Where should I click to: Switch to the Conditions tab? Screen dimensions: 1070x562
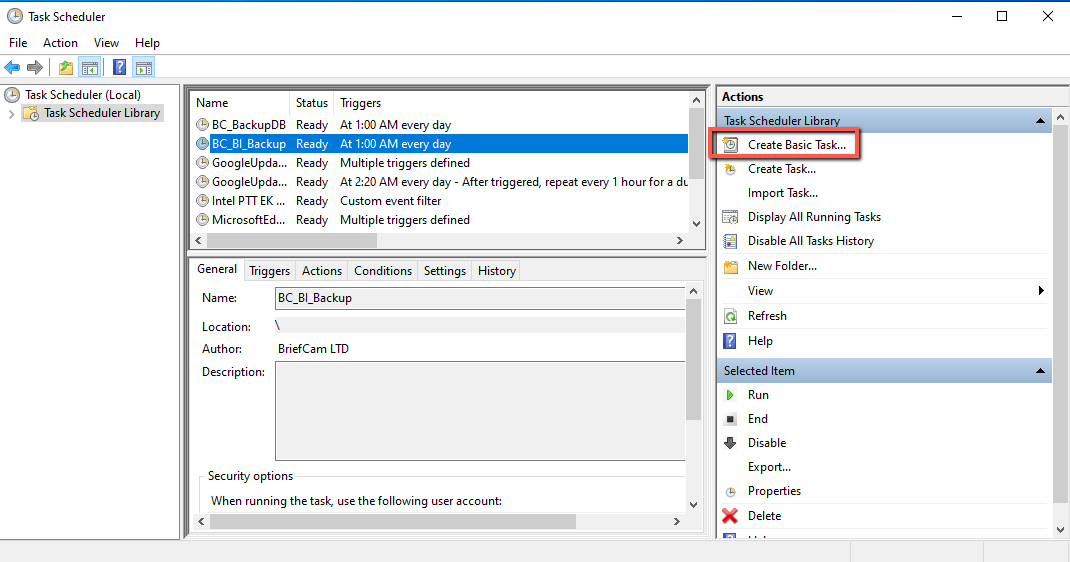pyautogui.click(x=383, y=271)
